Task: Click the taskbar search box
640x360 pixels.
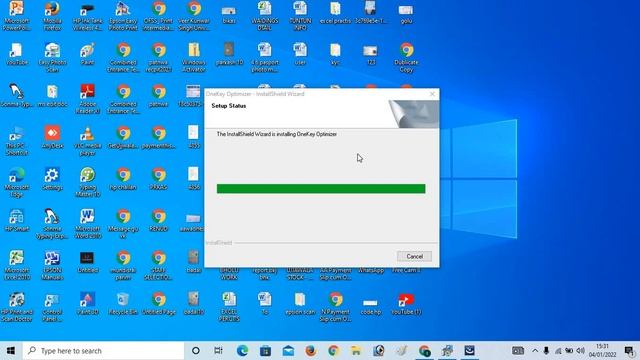Action: pos(103,351)
